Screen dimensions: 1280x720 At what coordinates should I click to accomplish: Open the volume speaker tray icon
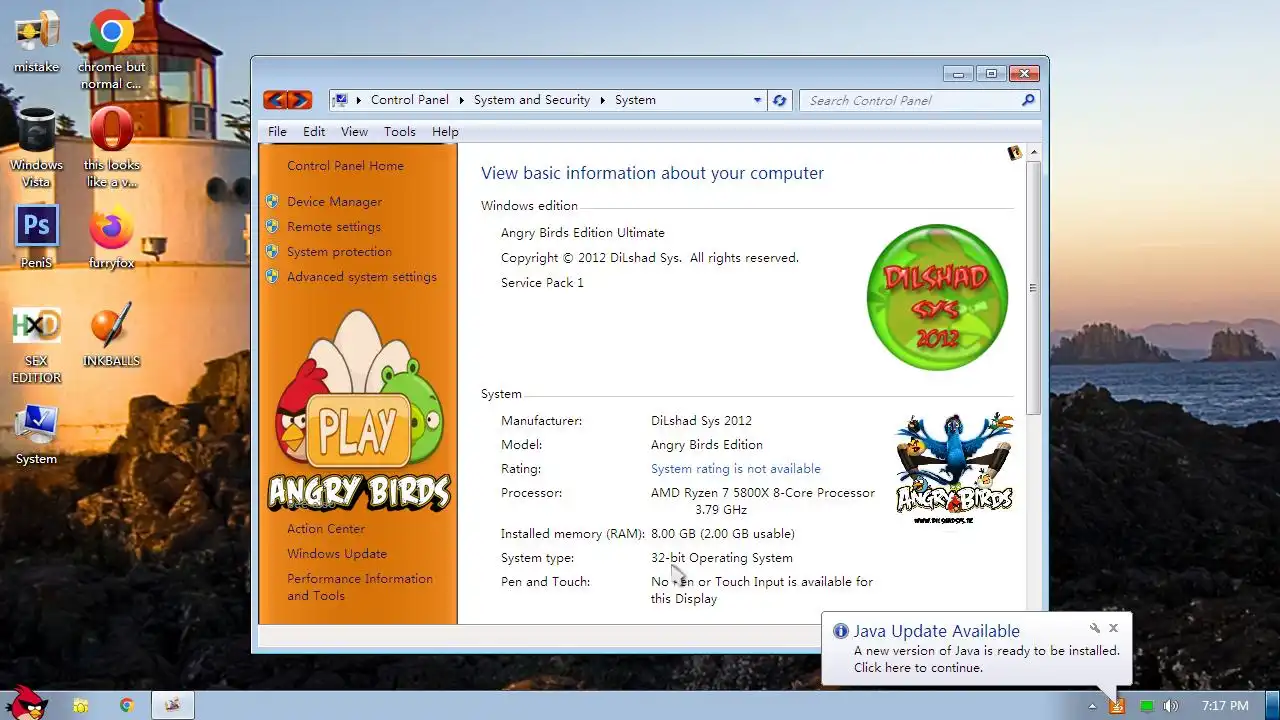1171,706
